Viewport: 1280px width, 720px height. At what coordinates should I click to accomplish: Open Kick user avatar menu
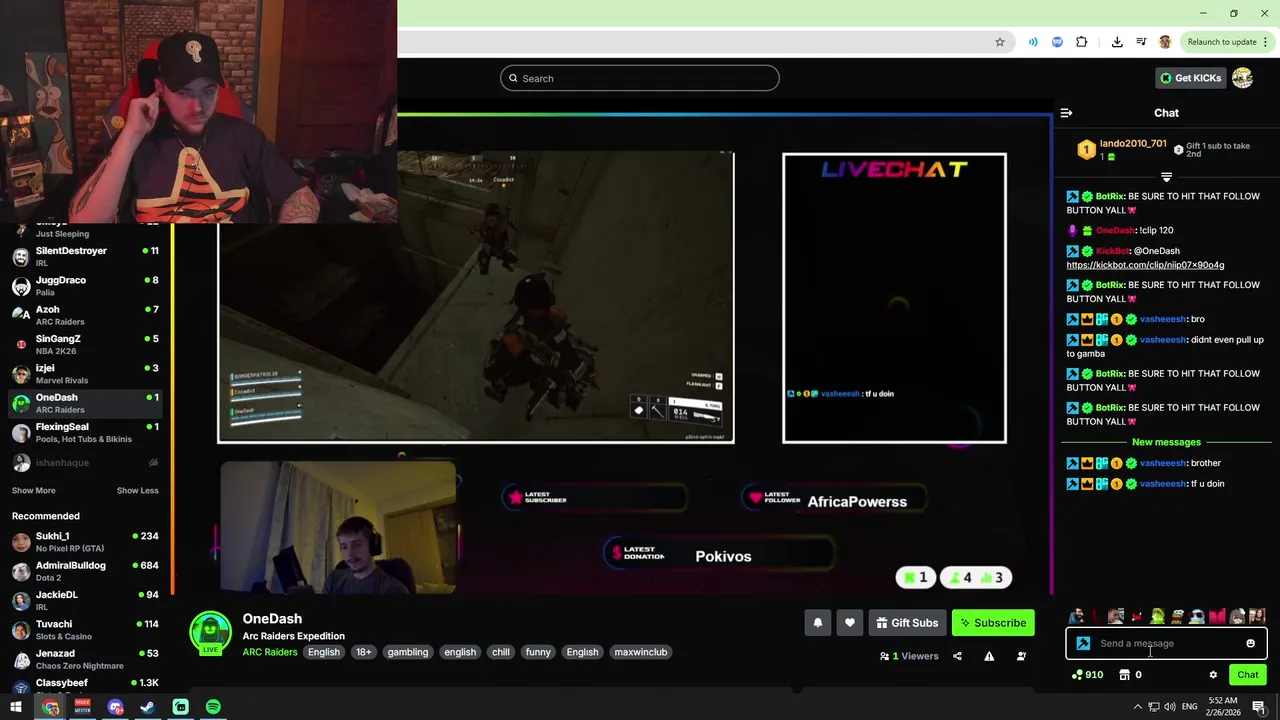[x=1242, y=78]
